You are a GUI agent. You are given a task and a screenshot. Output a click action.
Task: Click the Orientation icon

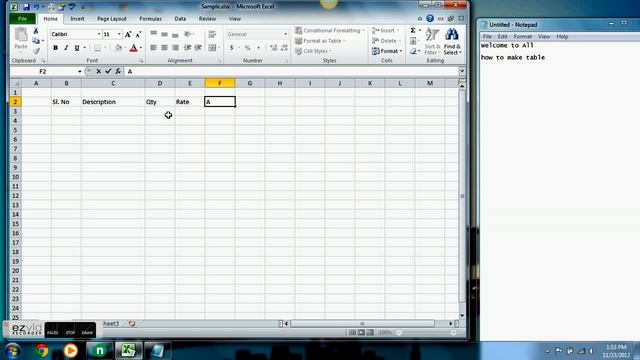coord(188,34)
